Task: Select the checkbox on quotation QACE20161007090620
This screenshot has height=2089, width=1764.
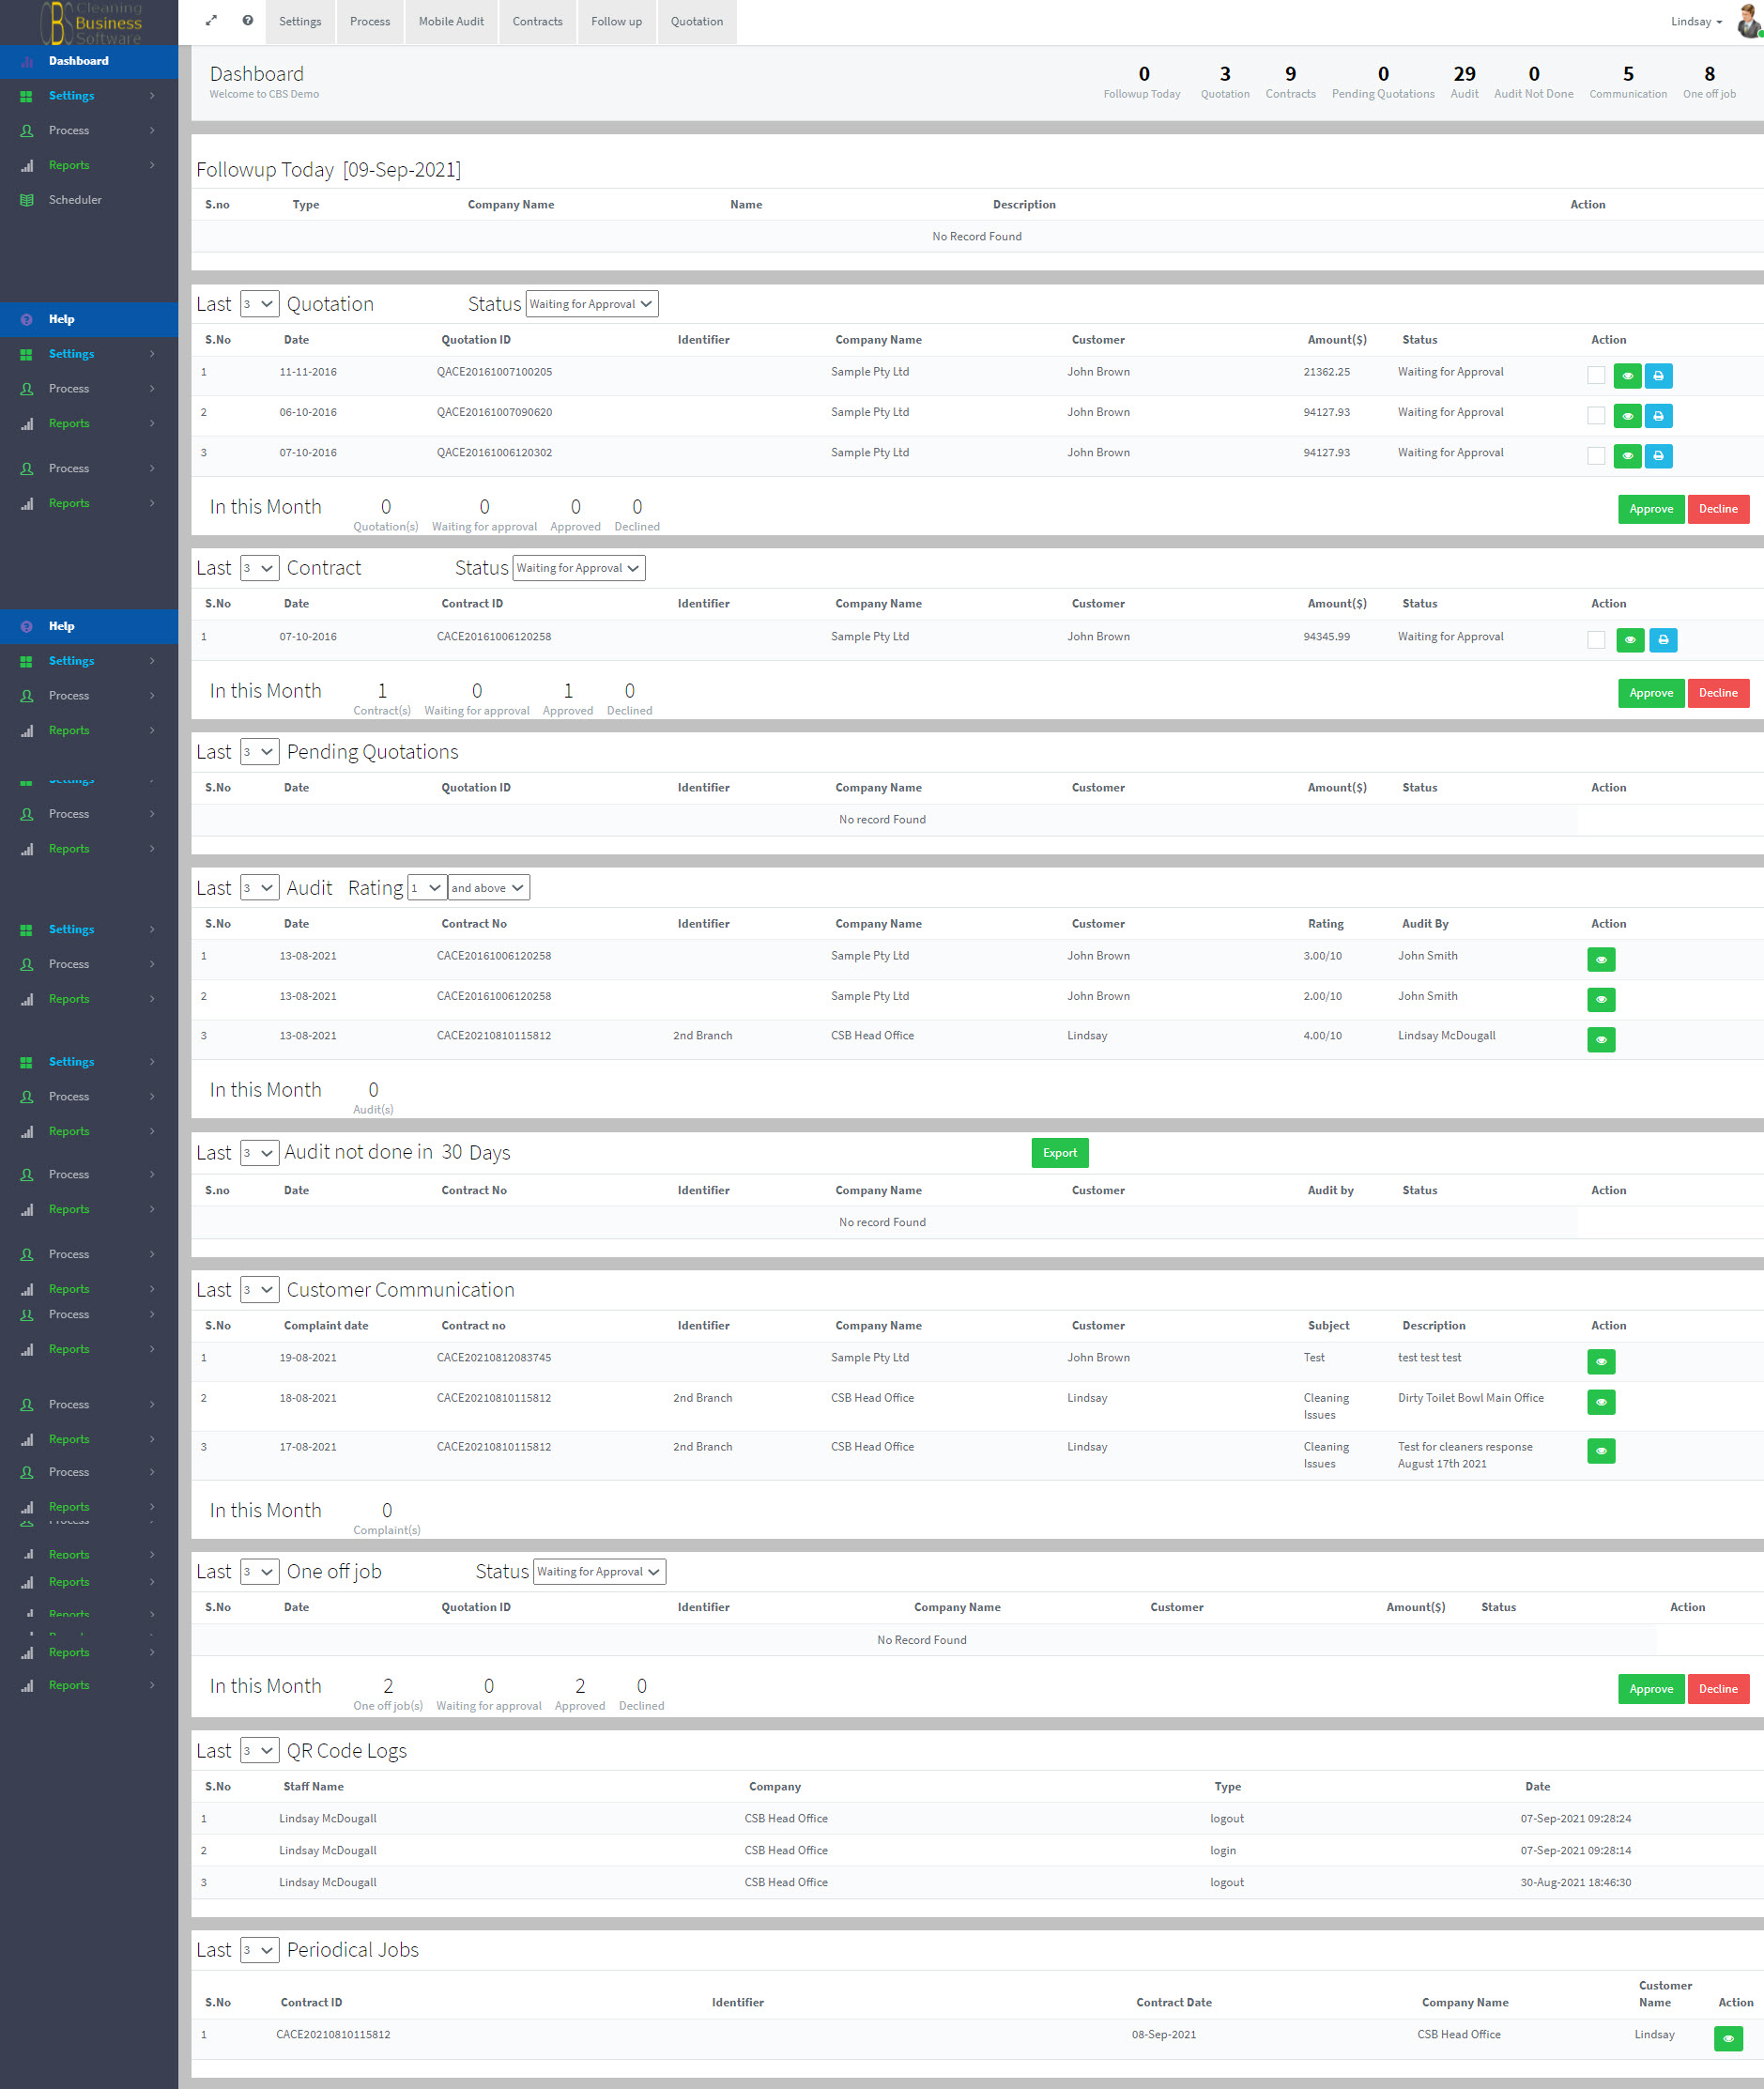Action: (x=1596, y=414)
